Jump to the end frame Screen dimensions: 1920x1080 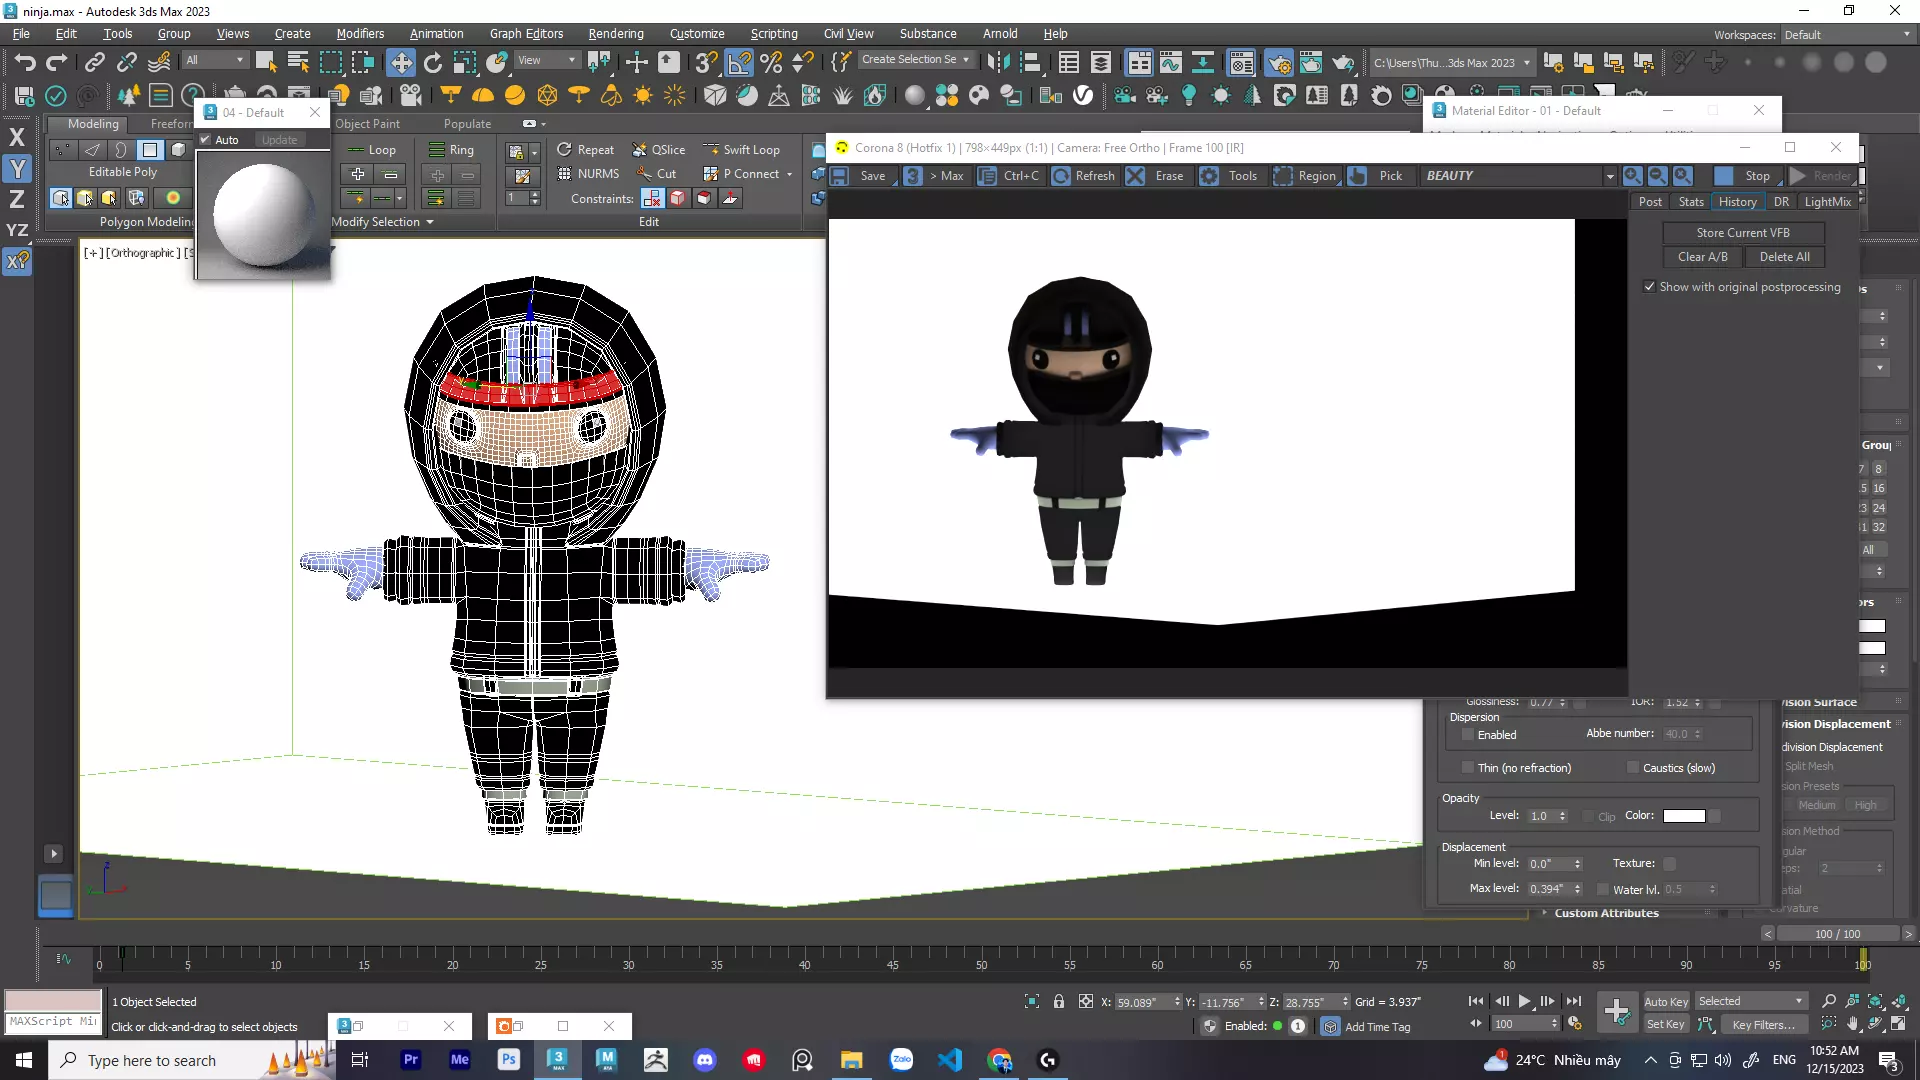click(x=1573, y=1001)
